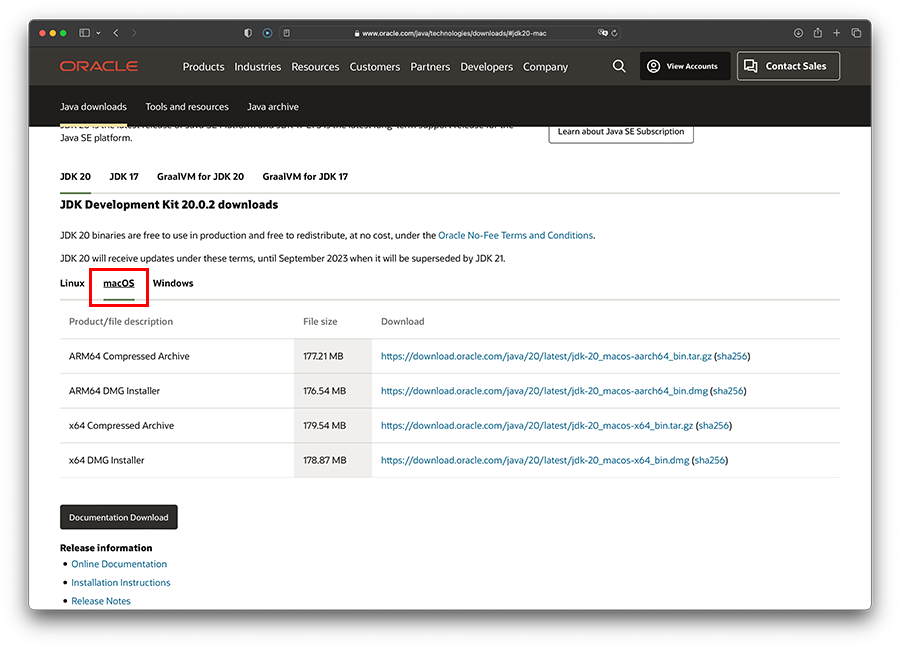Open the View Accounts dropdown
The image size is (900, 648).
point(684,66)
